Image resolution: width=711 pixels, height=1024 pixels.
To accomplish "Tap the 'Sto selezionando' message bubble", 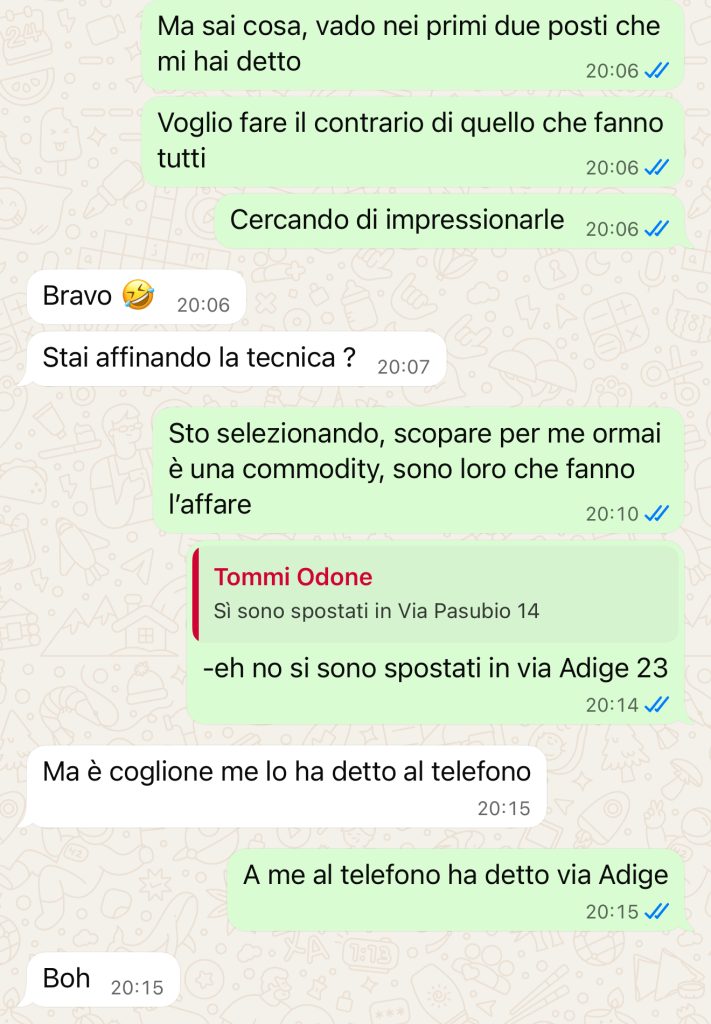I will pyautogui.click(x=419, y=470).
